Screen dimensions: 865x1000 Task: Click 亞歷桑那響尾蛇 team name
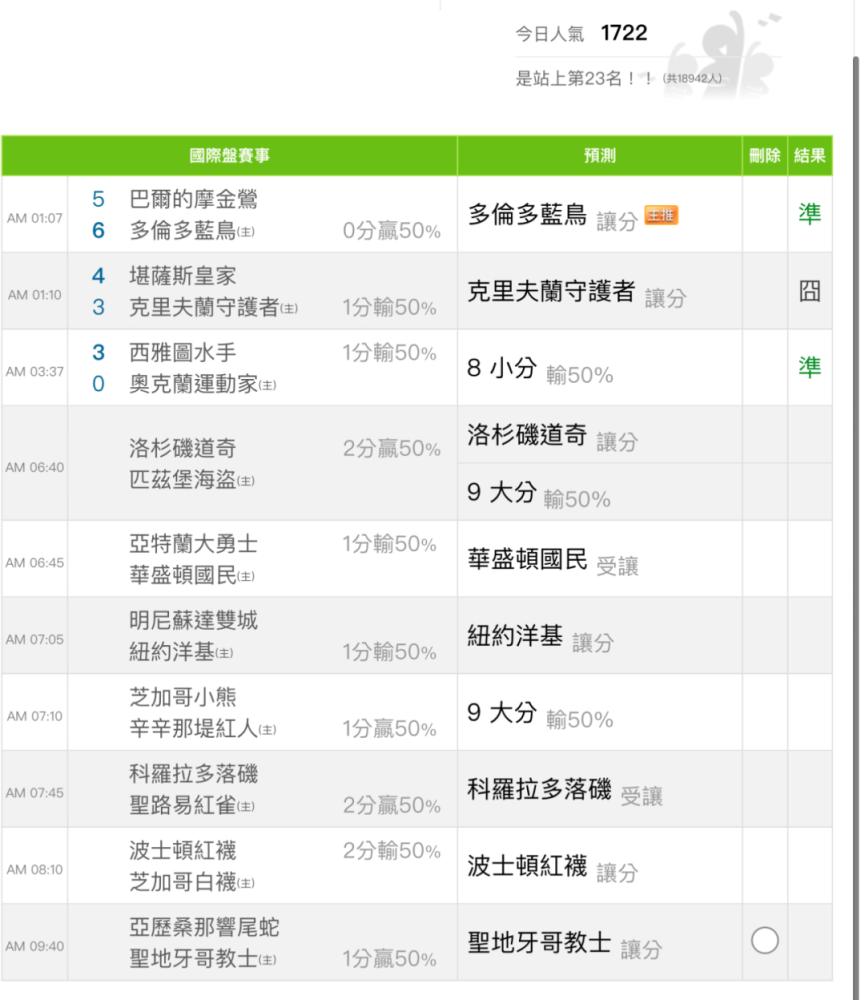coord(204,927)
